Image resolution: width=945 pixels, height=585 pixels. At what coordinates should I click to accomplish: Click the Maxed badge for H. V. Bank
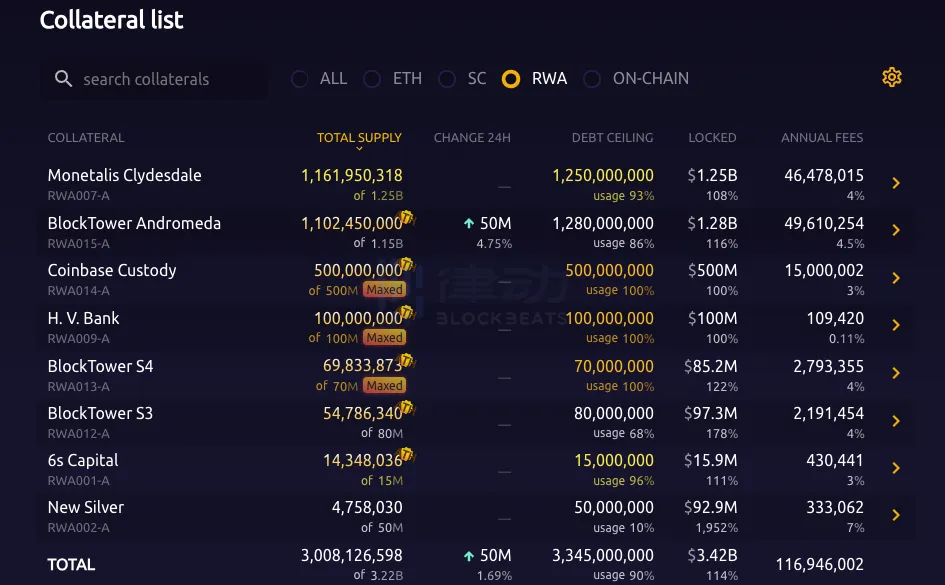384,338
